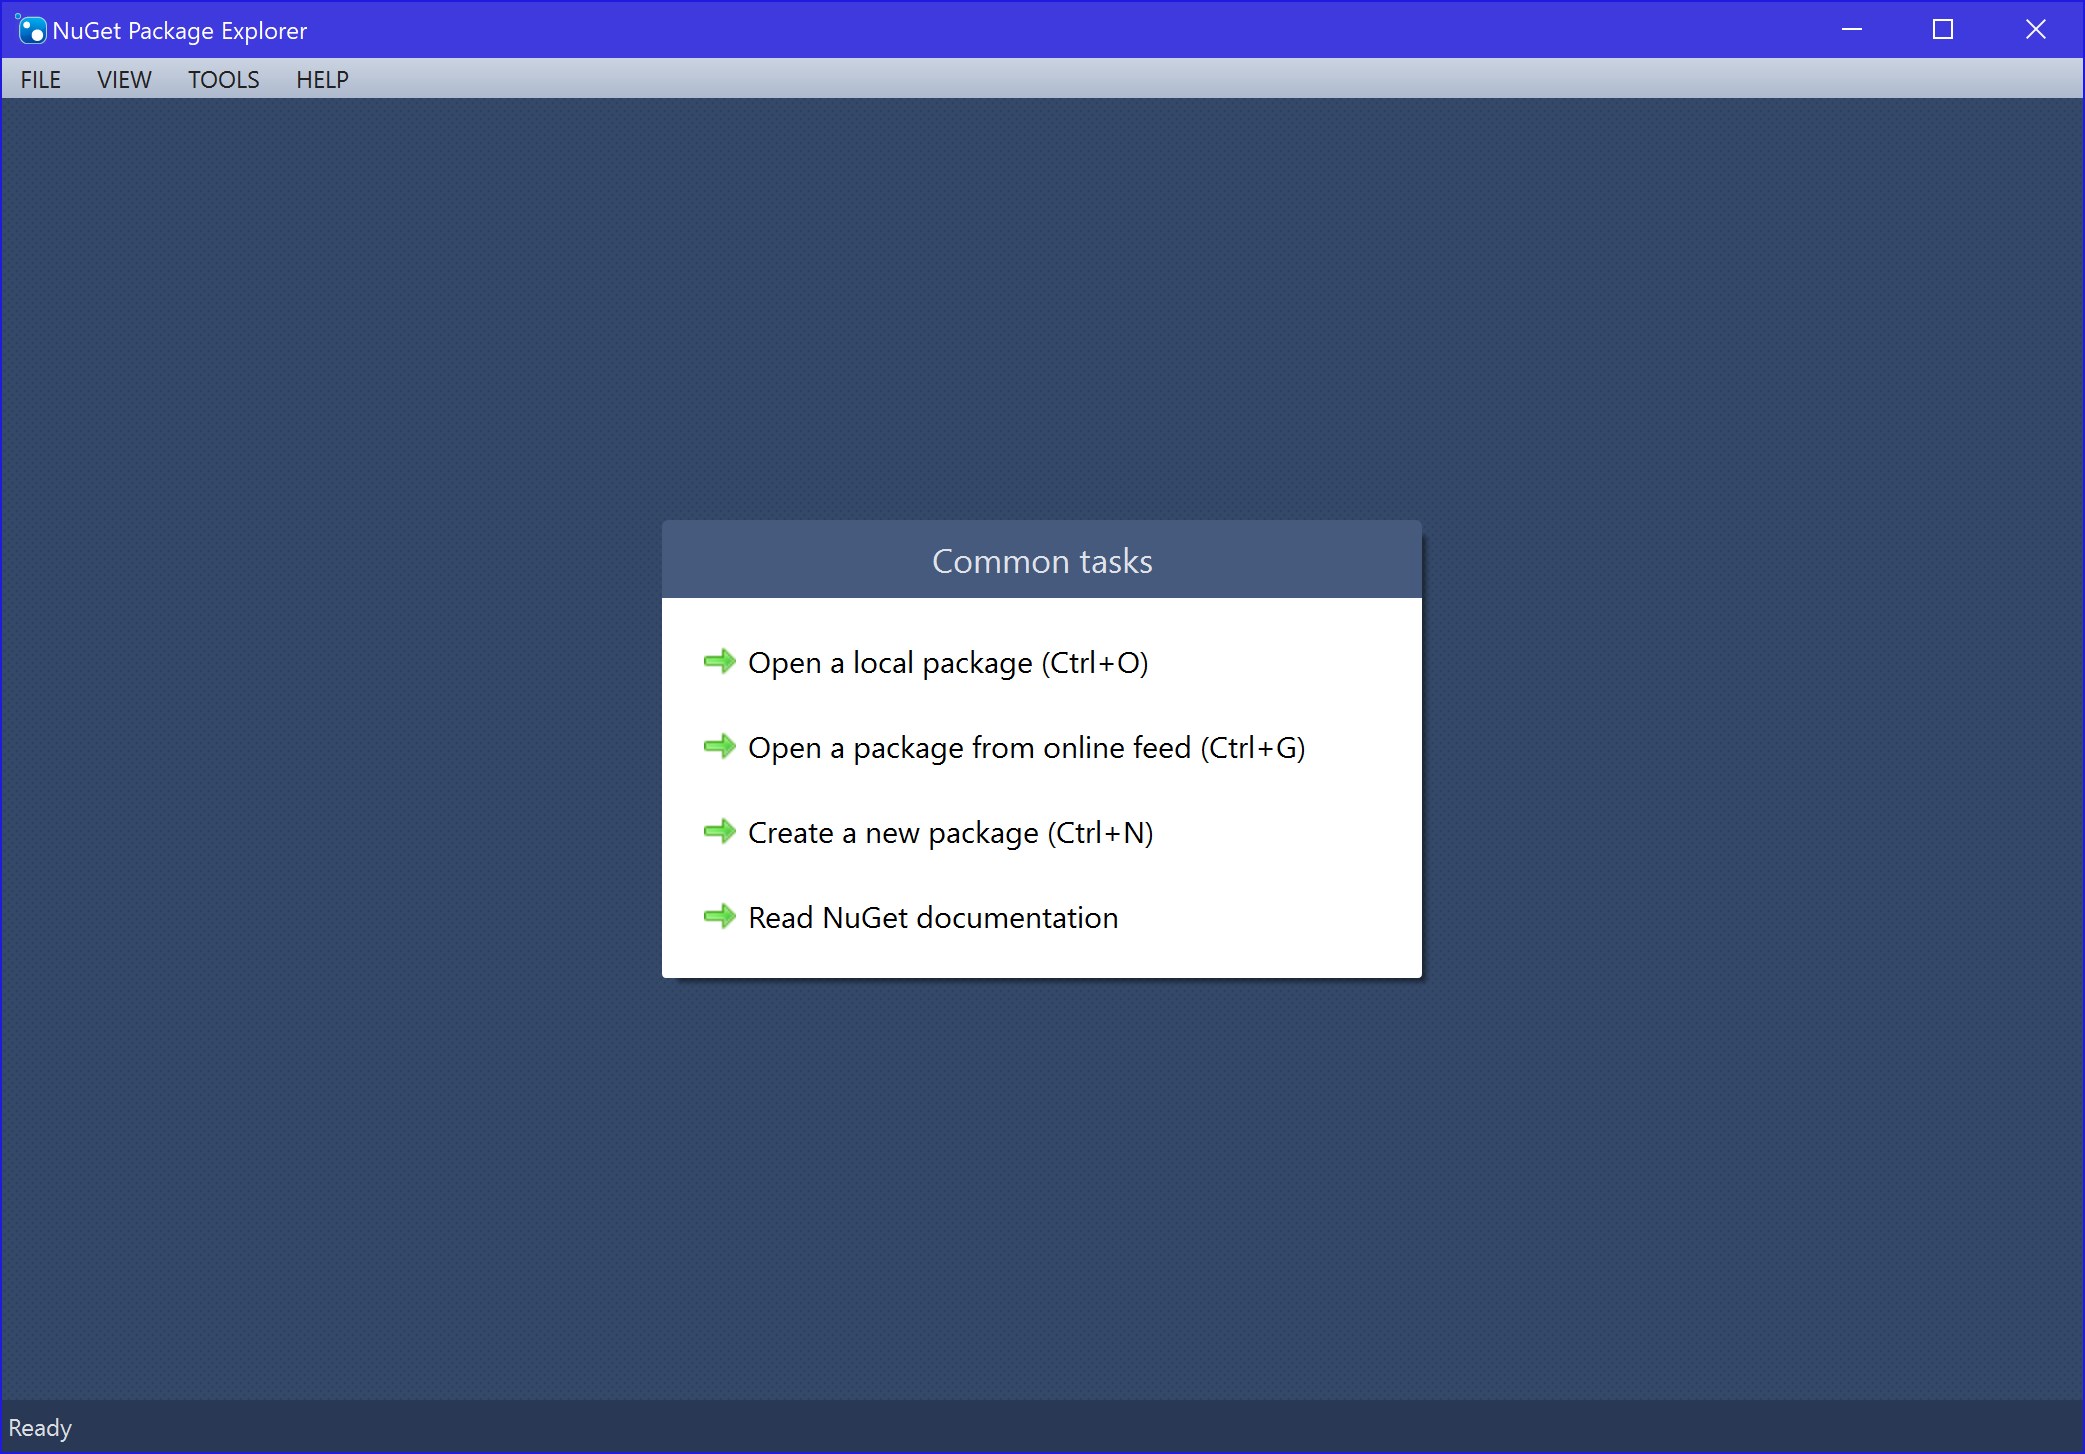2085x1454 pixels.
Task: Open the HELP menu
Action: (x=321, y=79)
